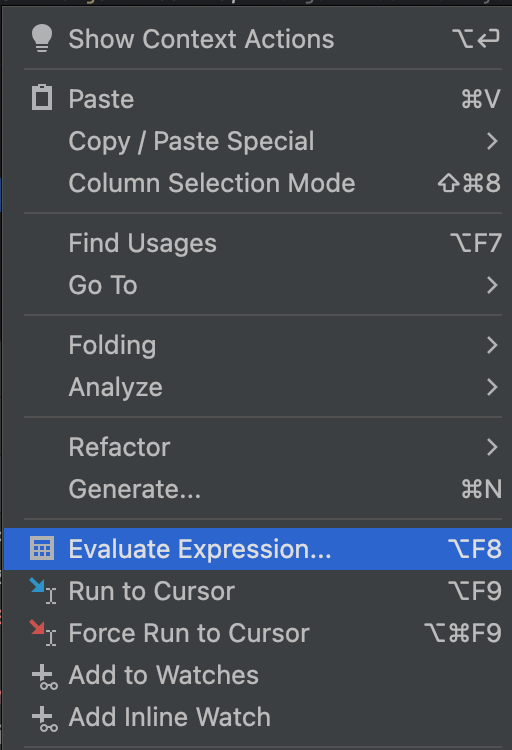Screen dimensions: 512x750
Task: Open the Refactor submenu chevron
Action: [492, 447]
